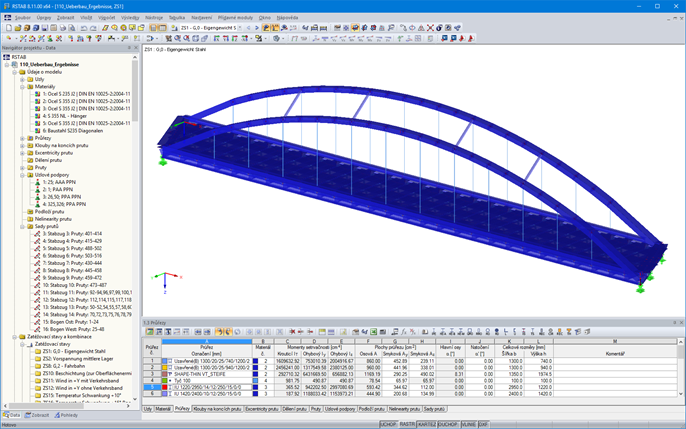Click the green support symbol at left bridge end
The image size is (686, 429).
(163, 161)
